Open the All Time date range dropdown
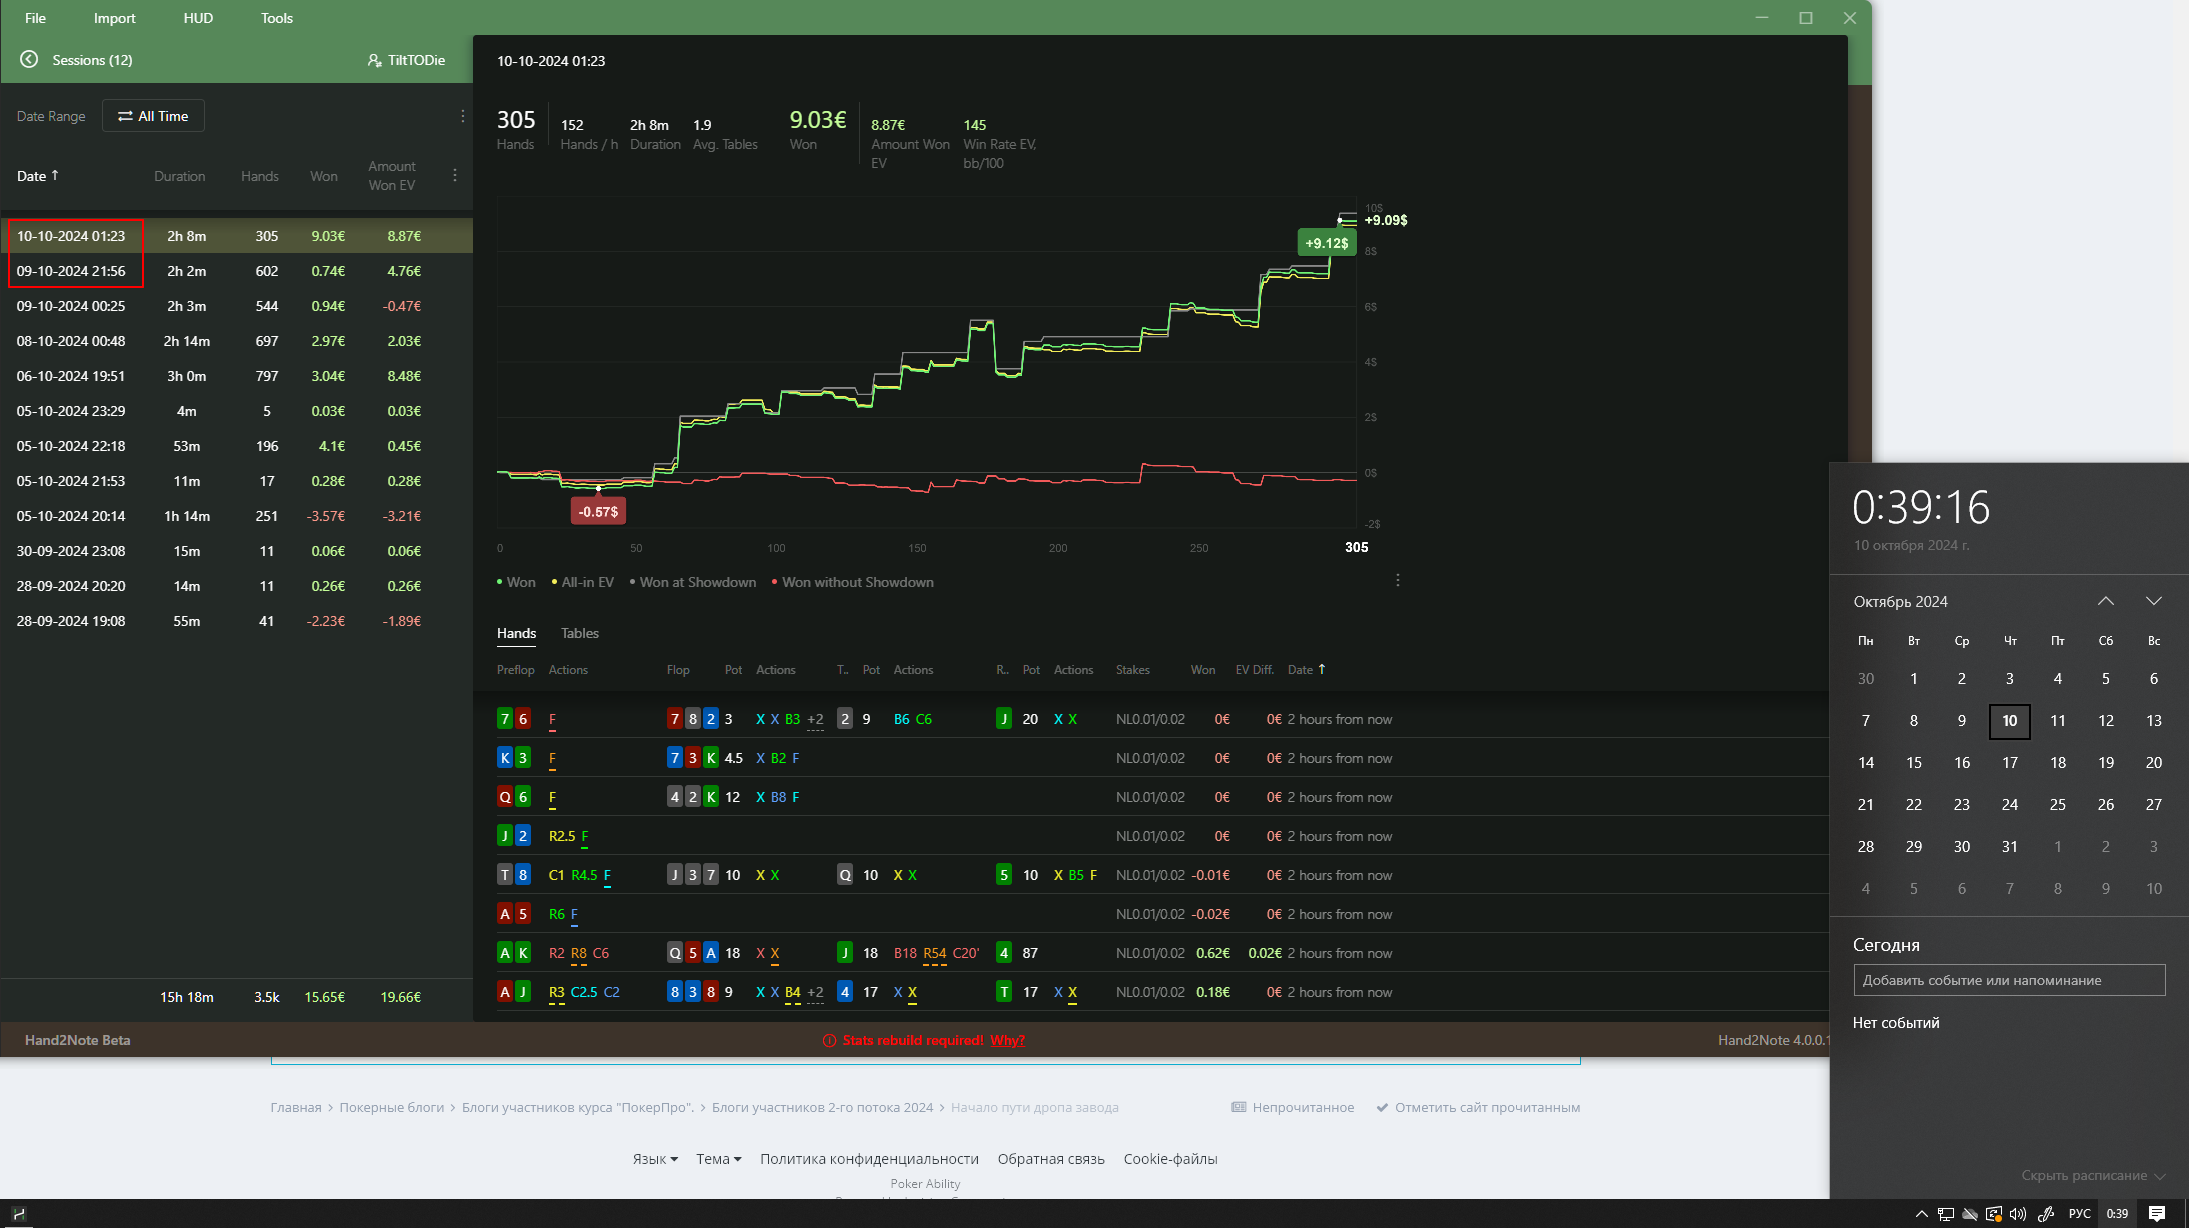 click(x=153, y=116)
